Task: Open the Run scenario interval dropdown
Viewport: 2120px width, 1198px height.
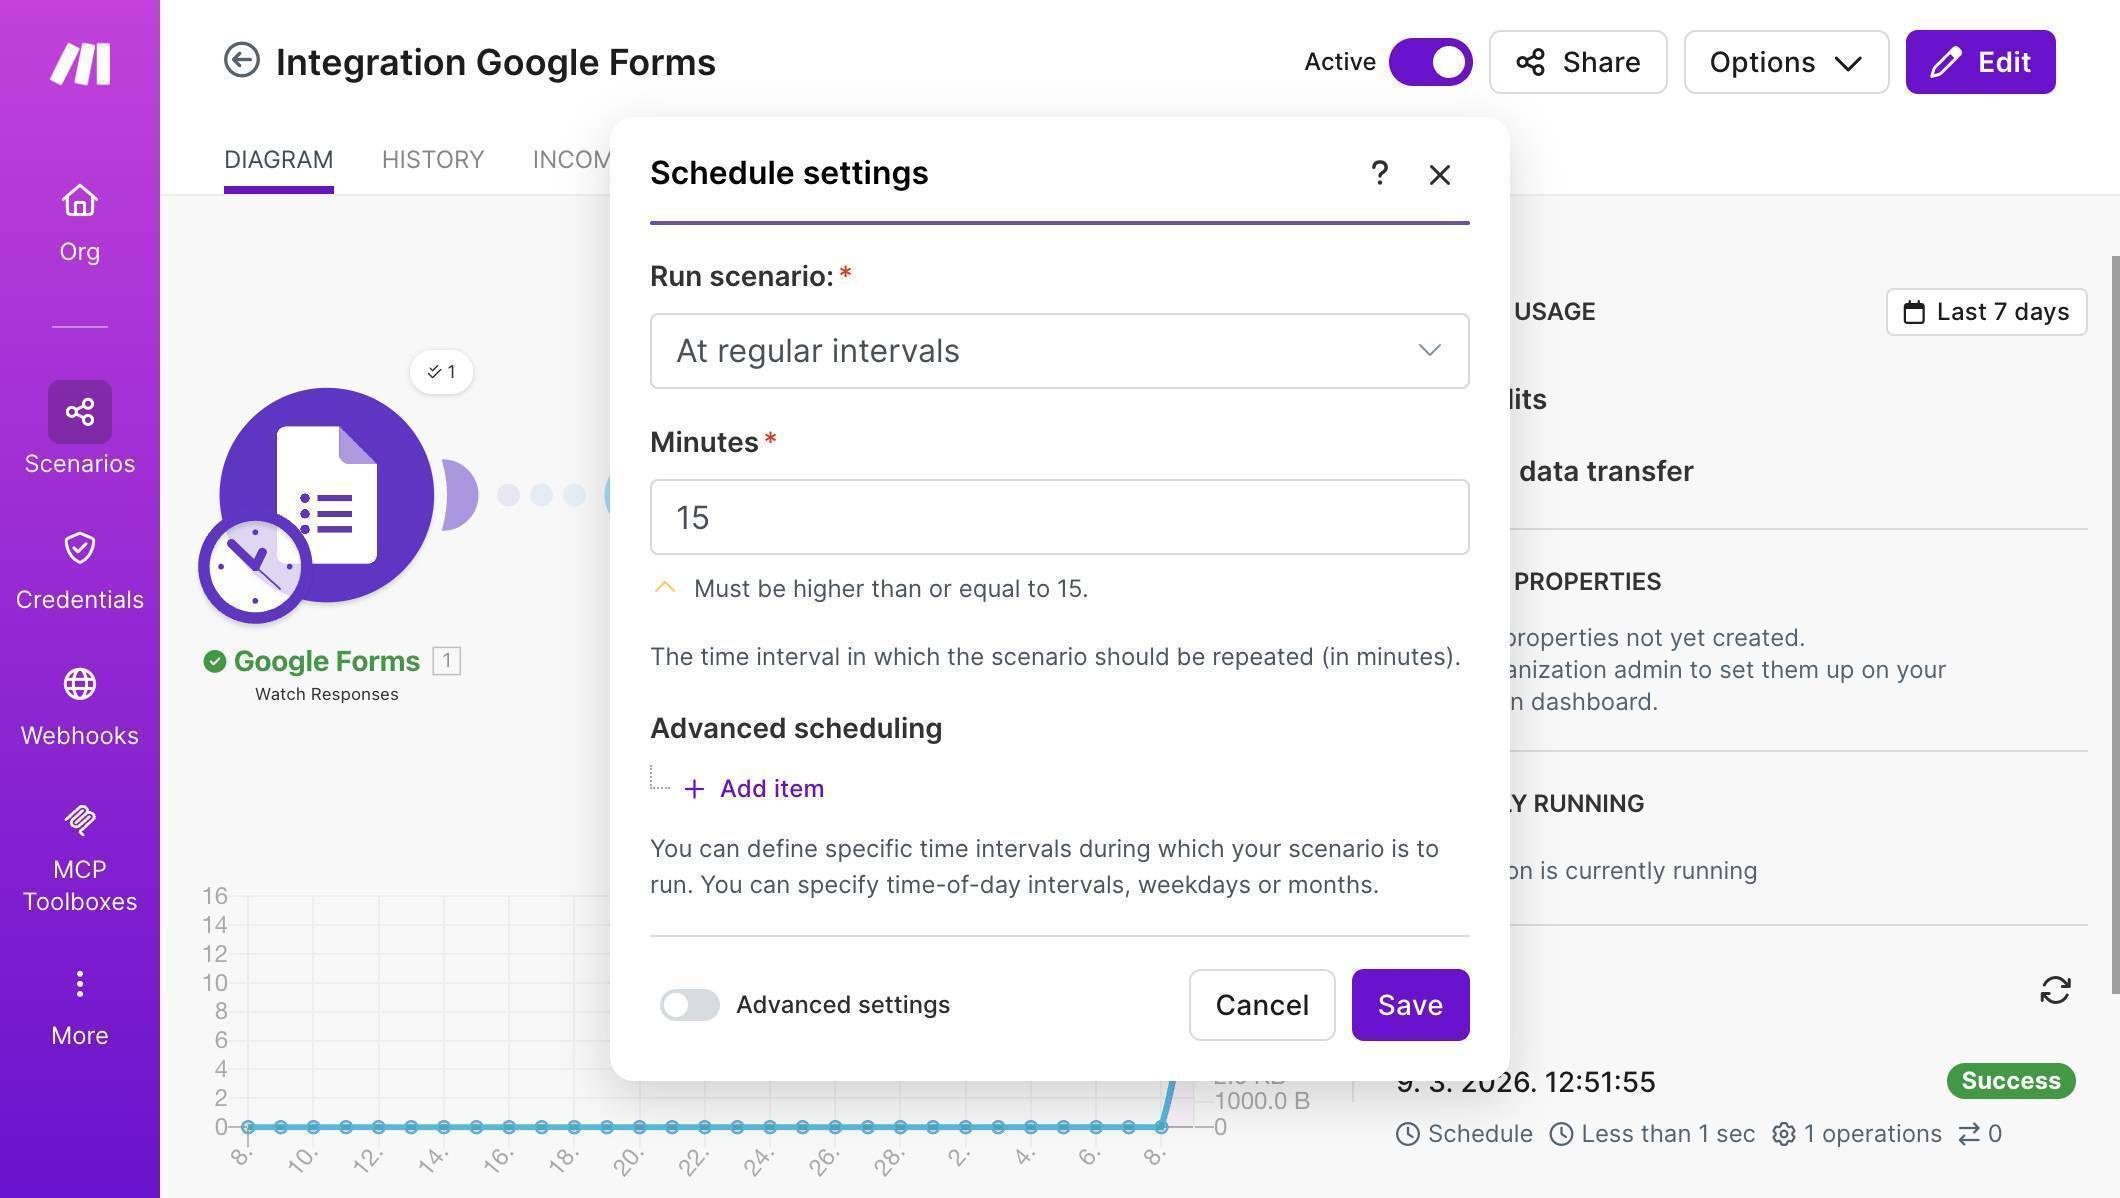Action: click(1059, 351)
